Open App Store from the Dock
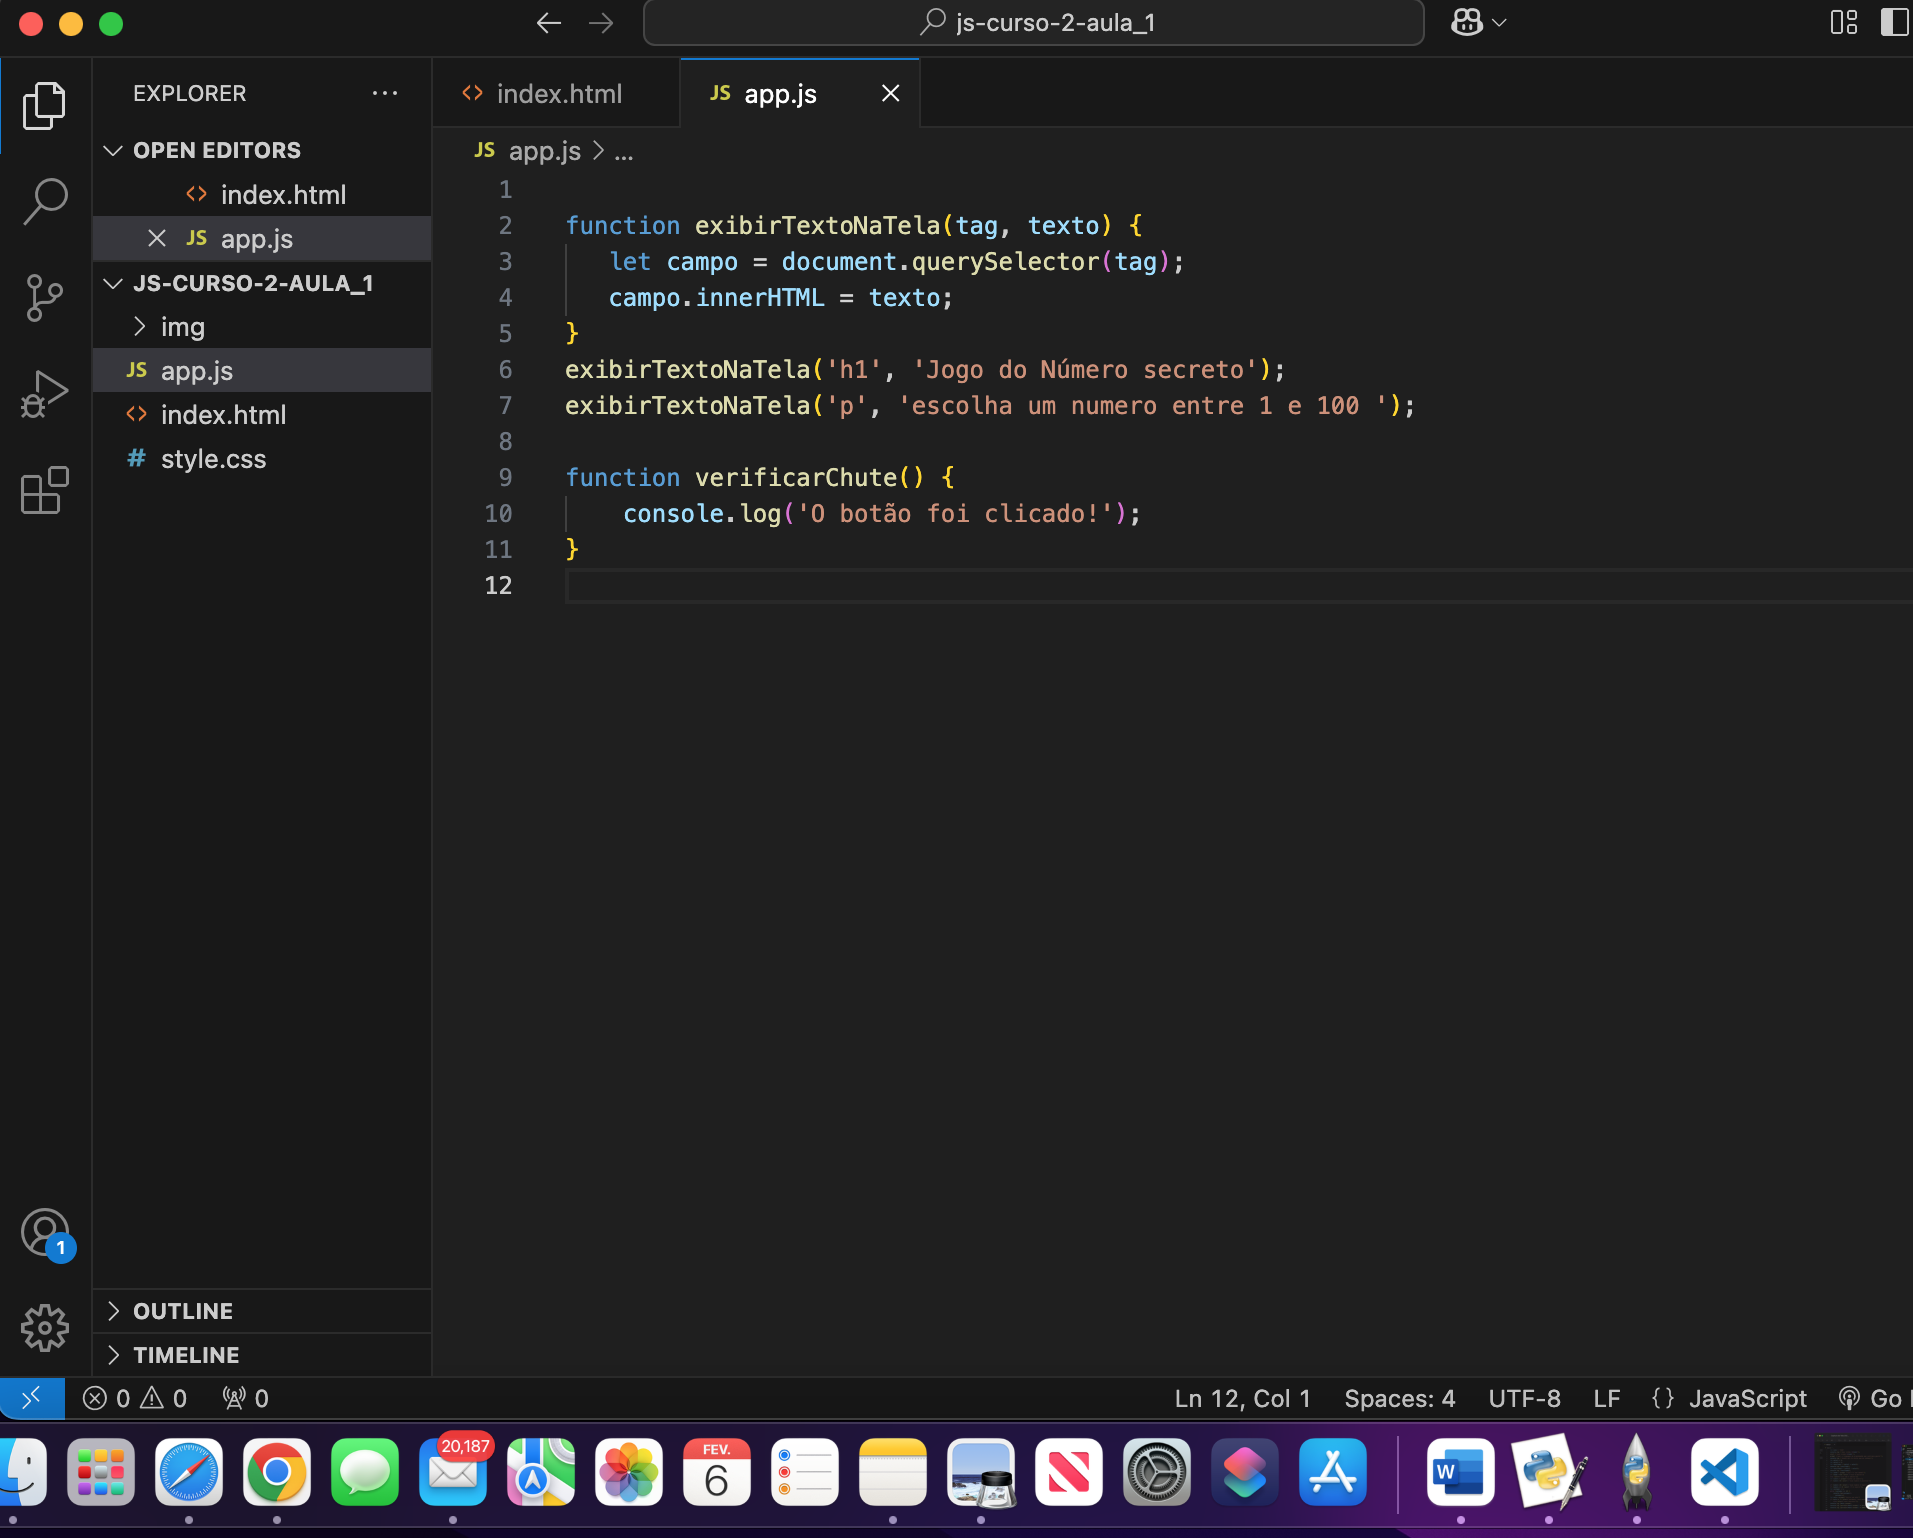1913x1538 pixels. 1333,1472
